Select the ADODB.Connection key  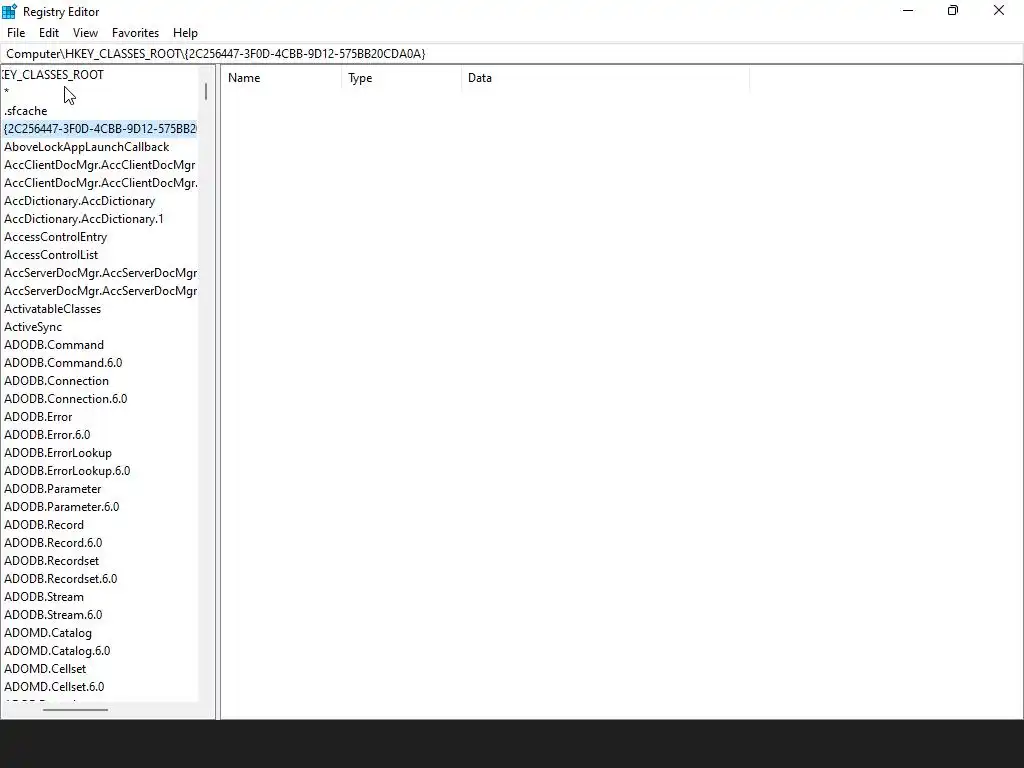tap(56, 381)
